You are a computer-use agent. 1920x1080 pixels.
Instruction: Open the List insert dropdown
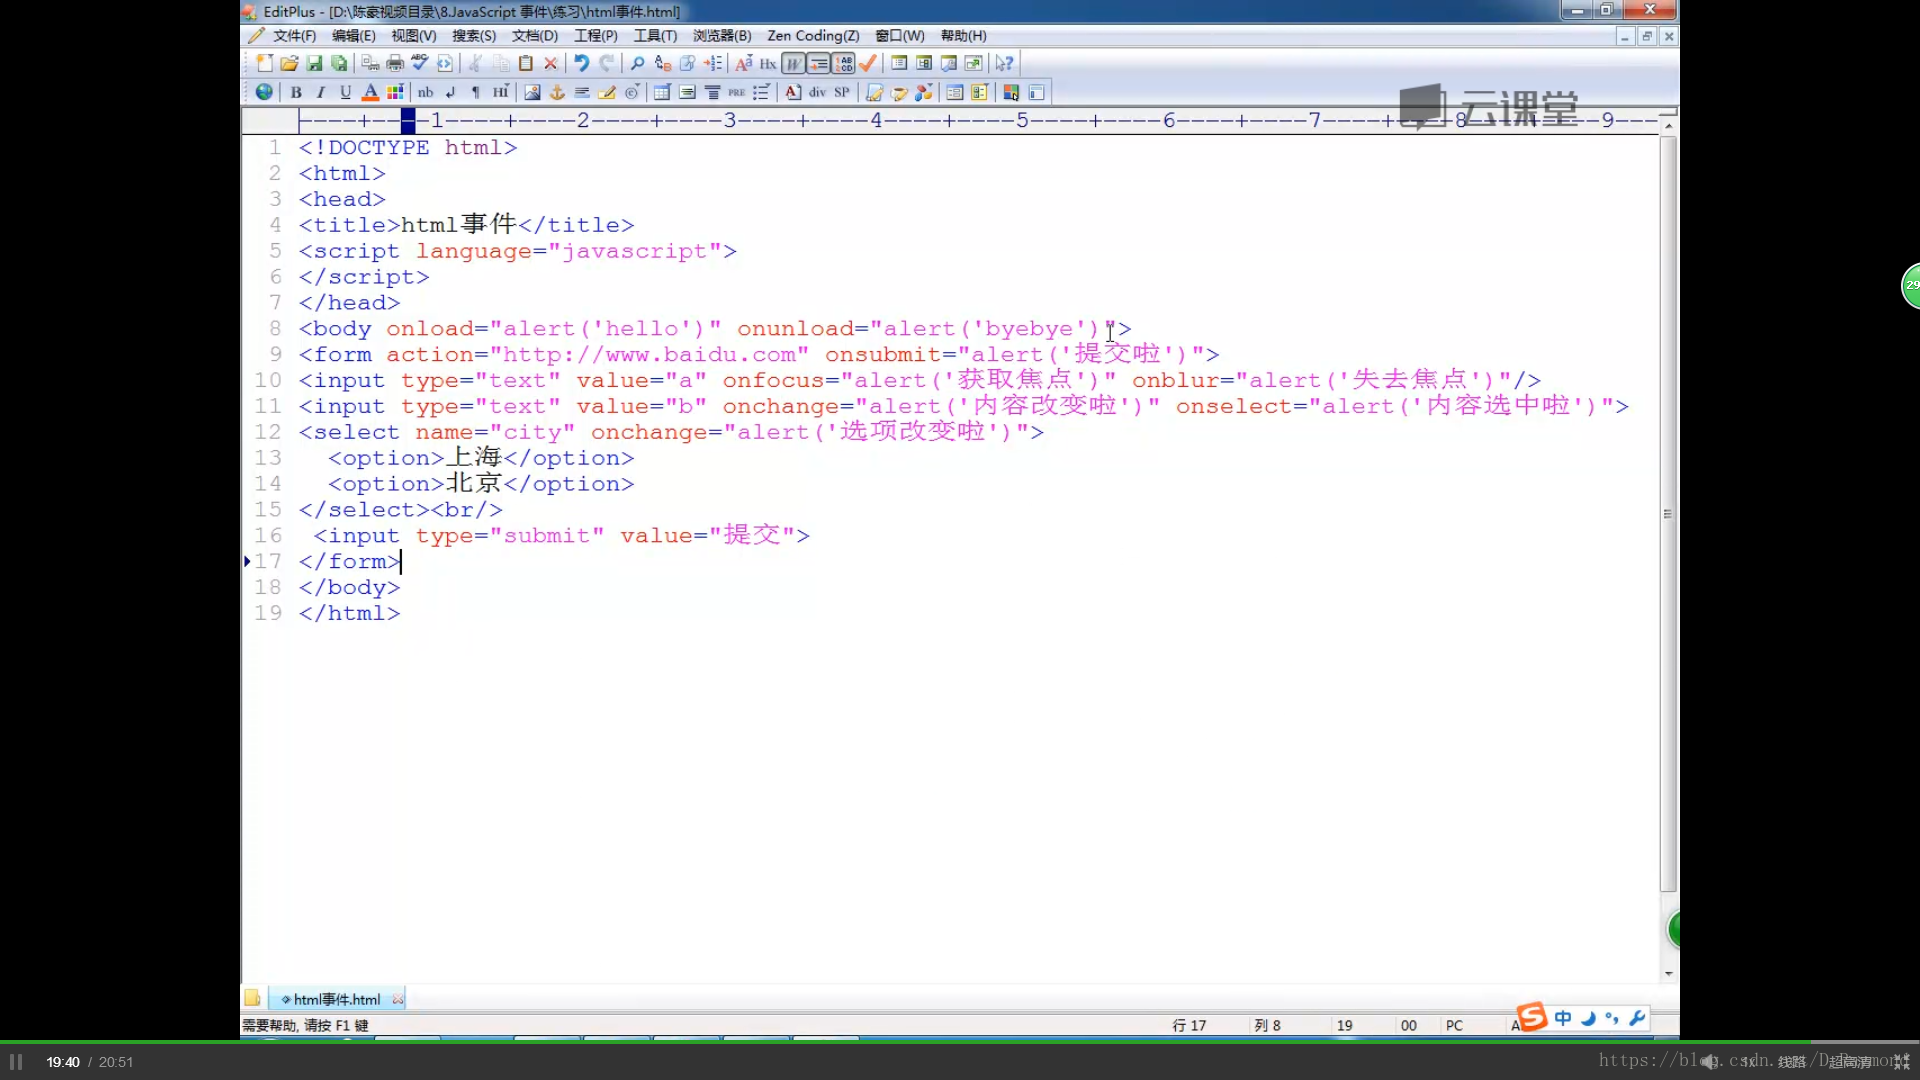762,92
